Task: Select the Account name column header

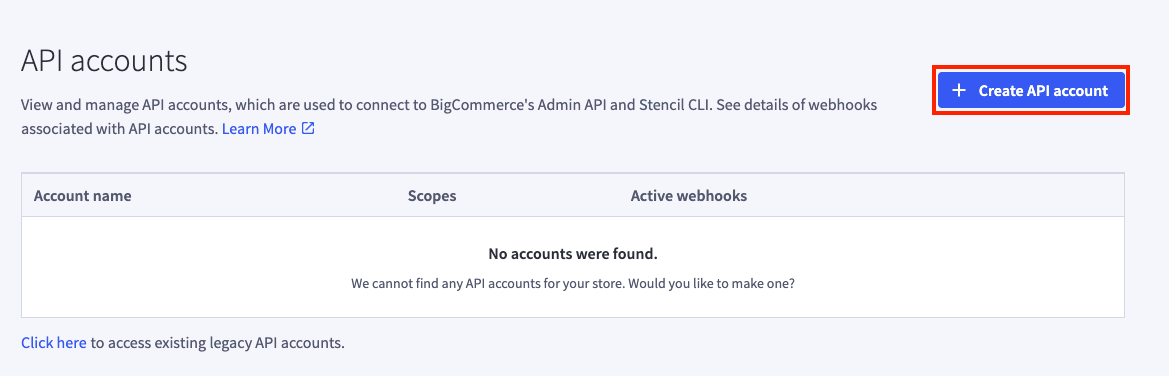Action: pos(83,195)
